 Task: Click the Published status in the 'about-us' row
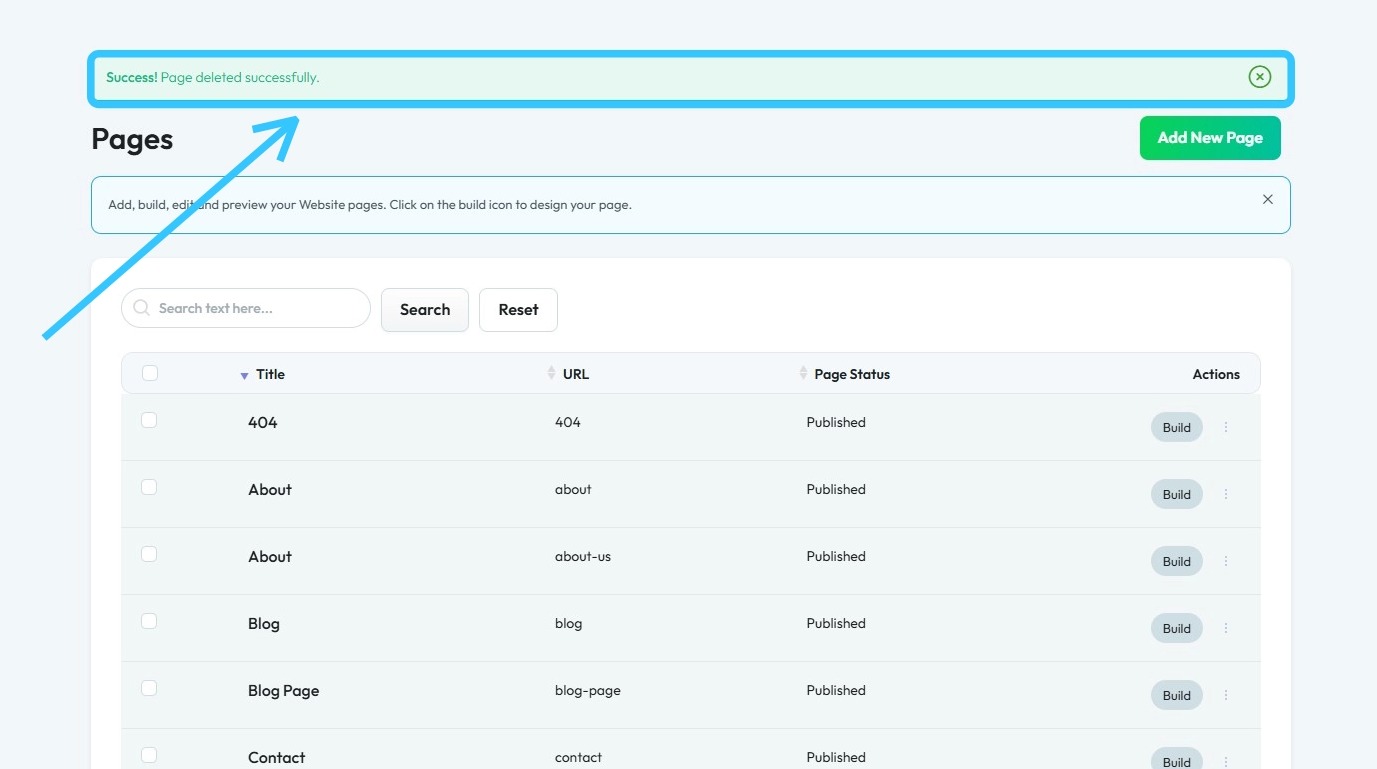pyautogui.click(x=836, y=556)
